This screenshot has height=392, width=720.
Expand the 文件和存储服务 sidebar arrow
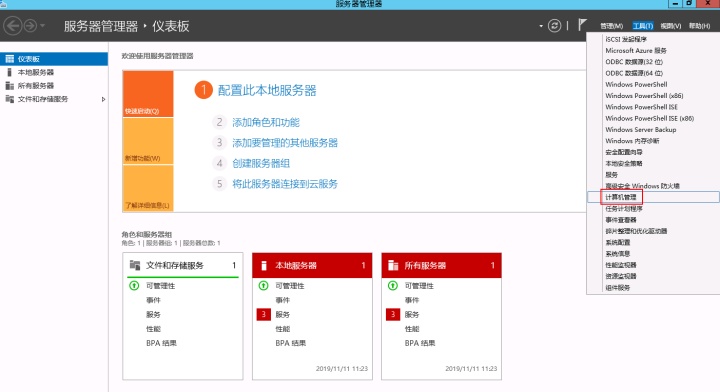103,99
